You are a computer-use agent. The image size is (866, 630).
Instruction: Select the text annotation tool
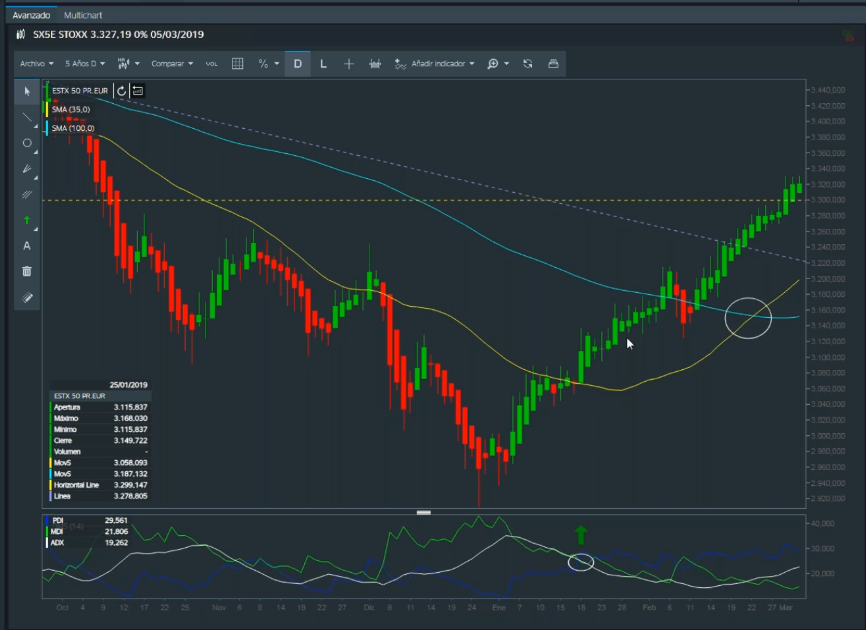[27, 246]
